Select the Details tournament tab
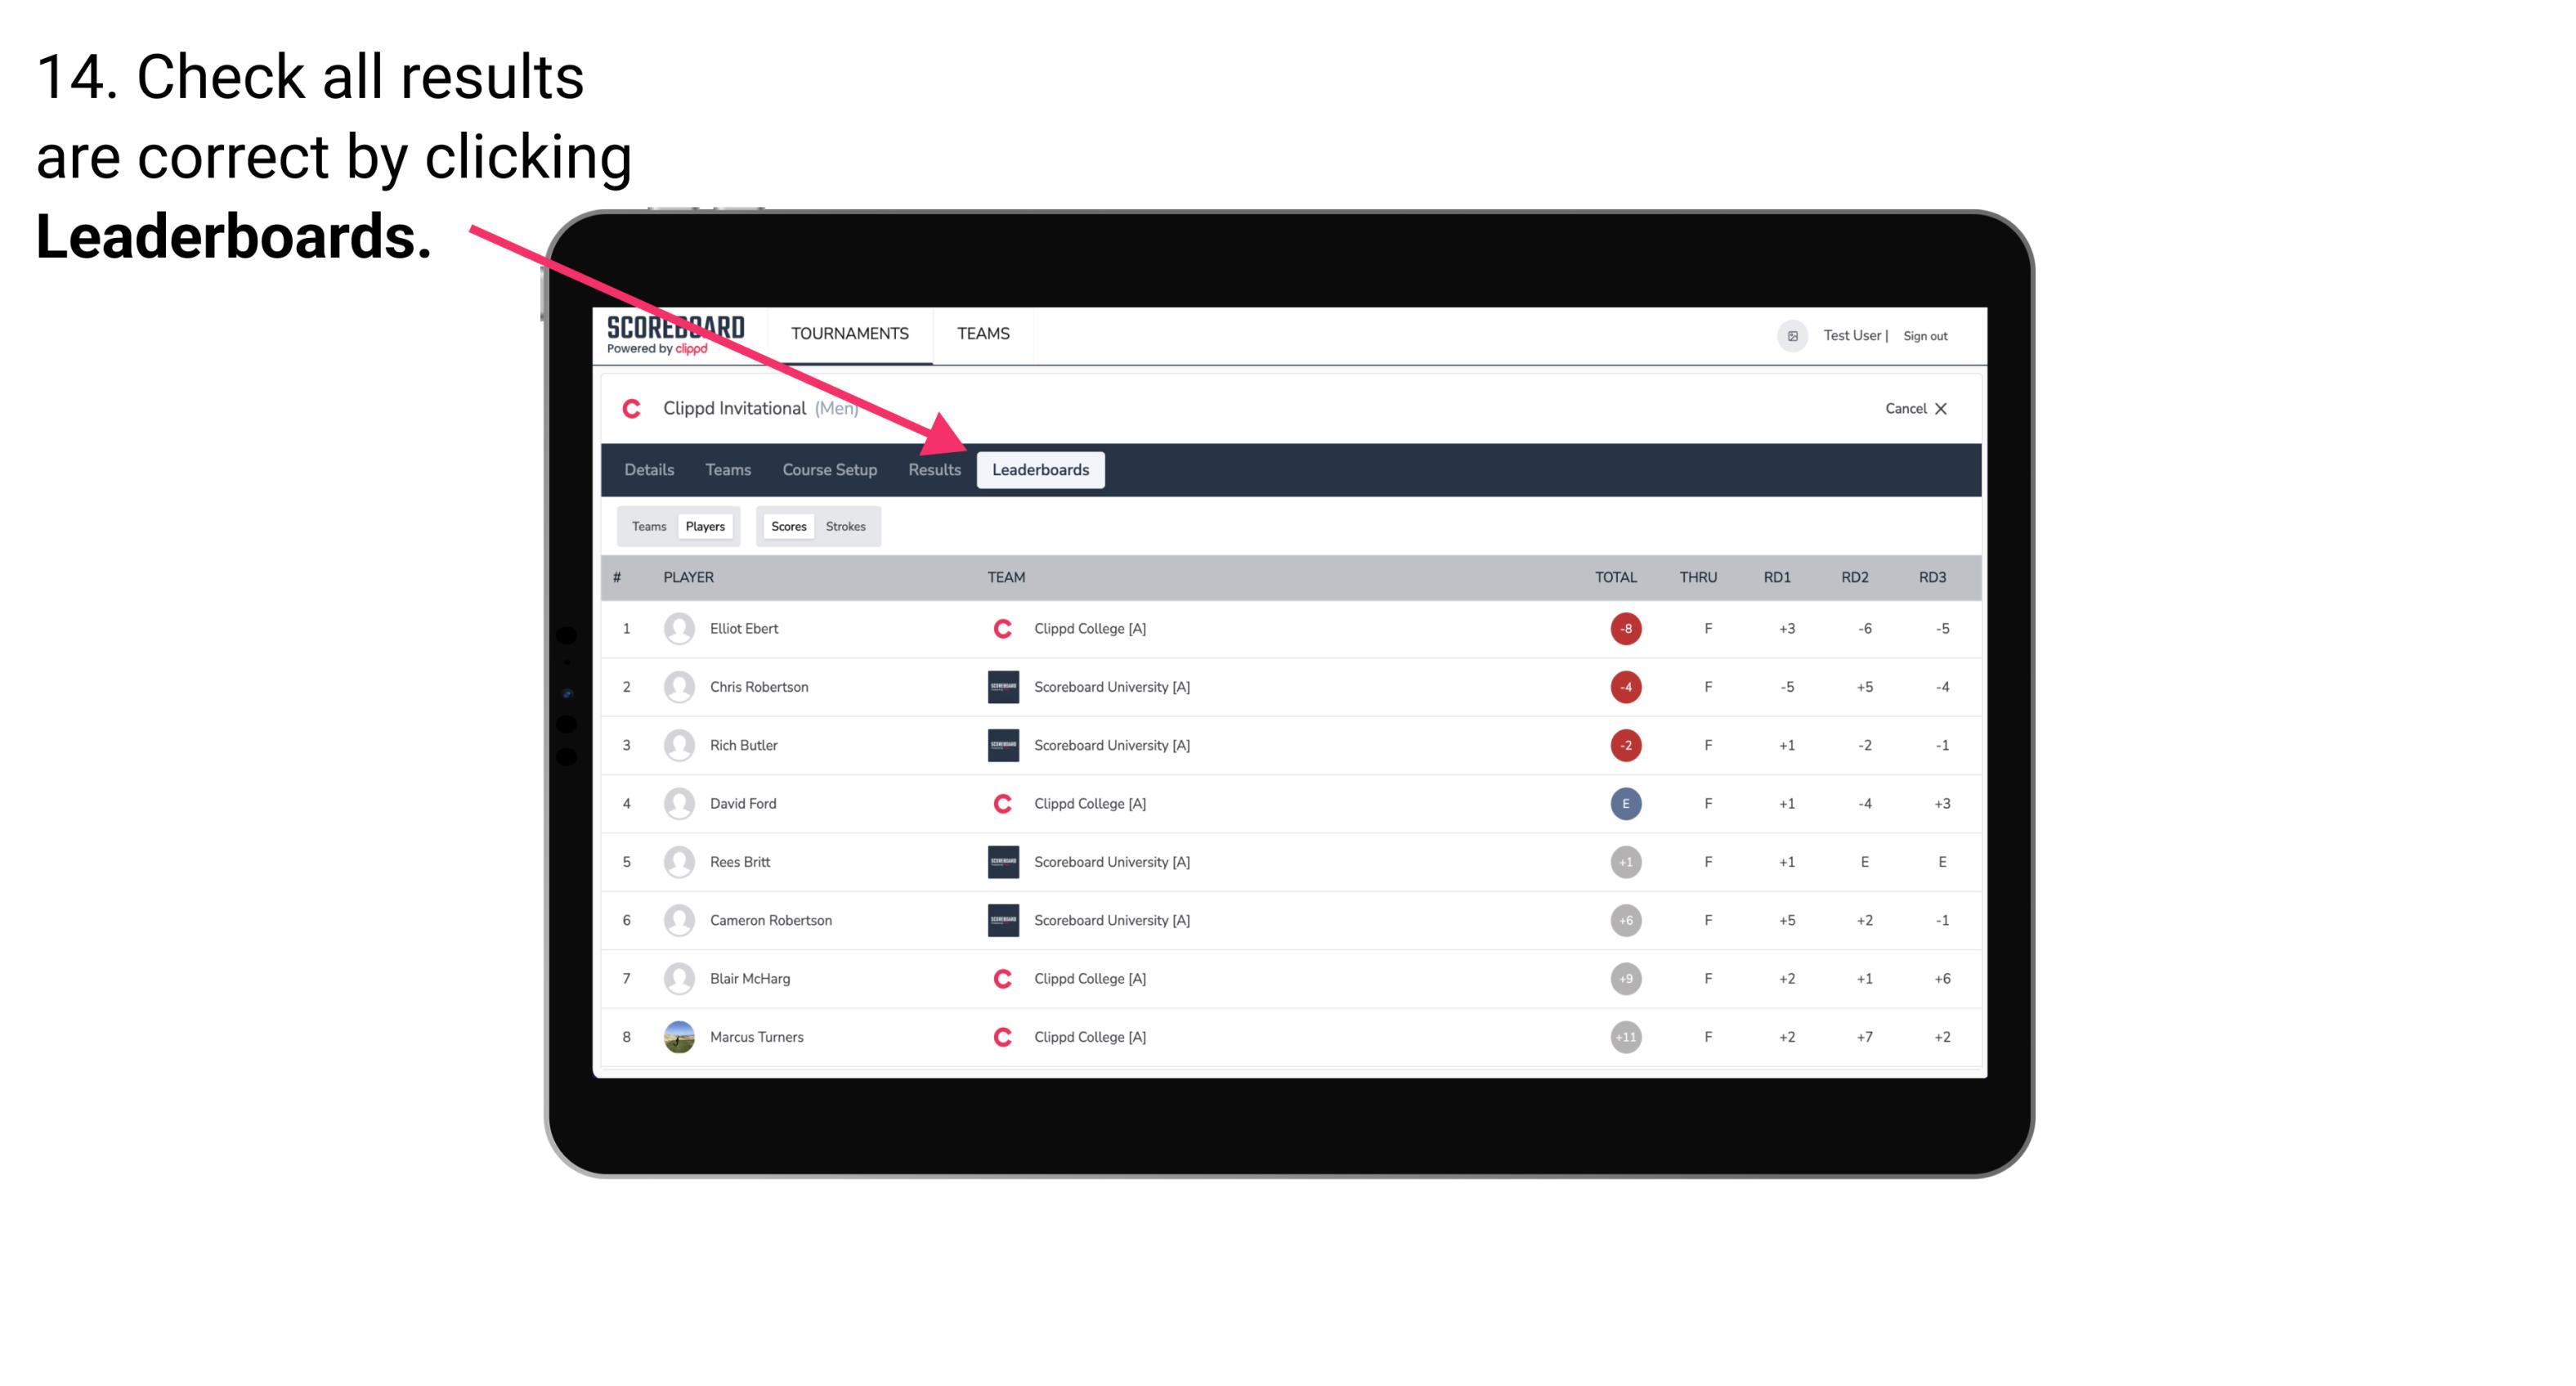This screenshot has width=2576, height=1386. 647,469
